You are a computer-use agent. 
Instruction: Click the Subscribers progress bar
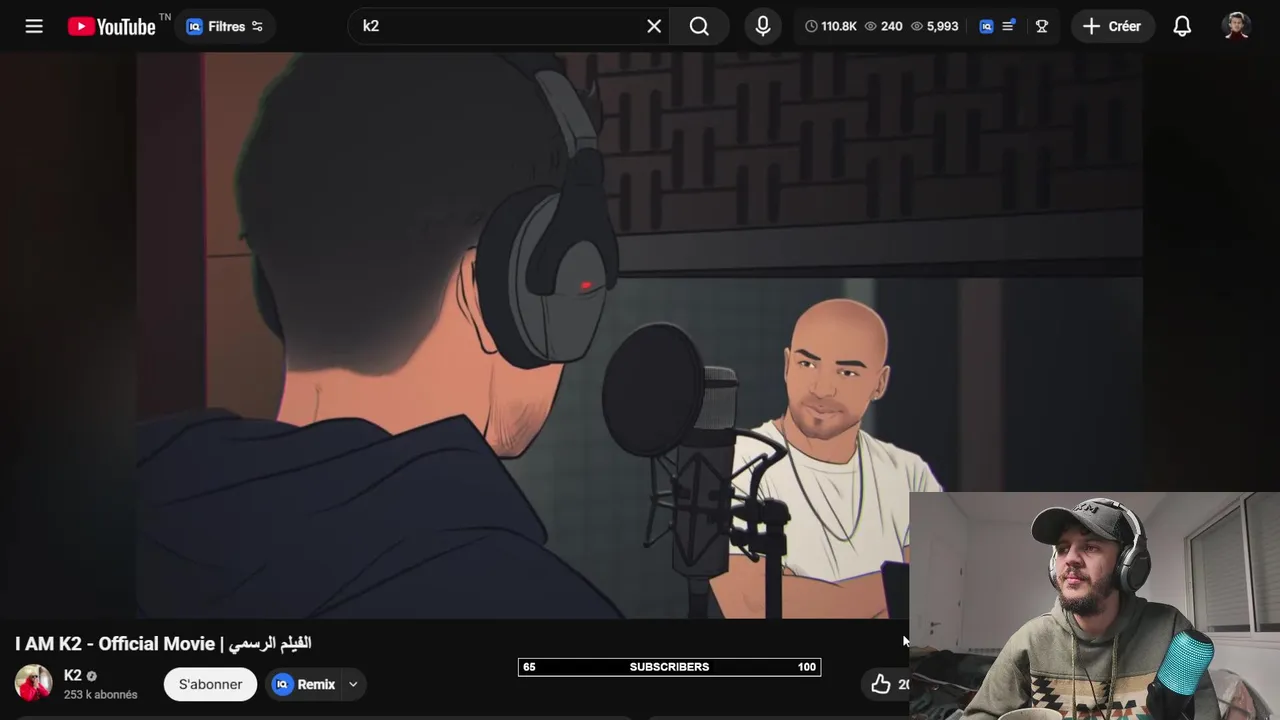click(669, 667)
